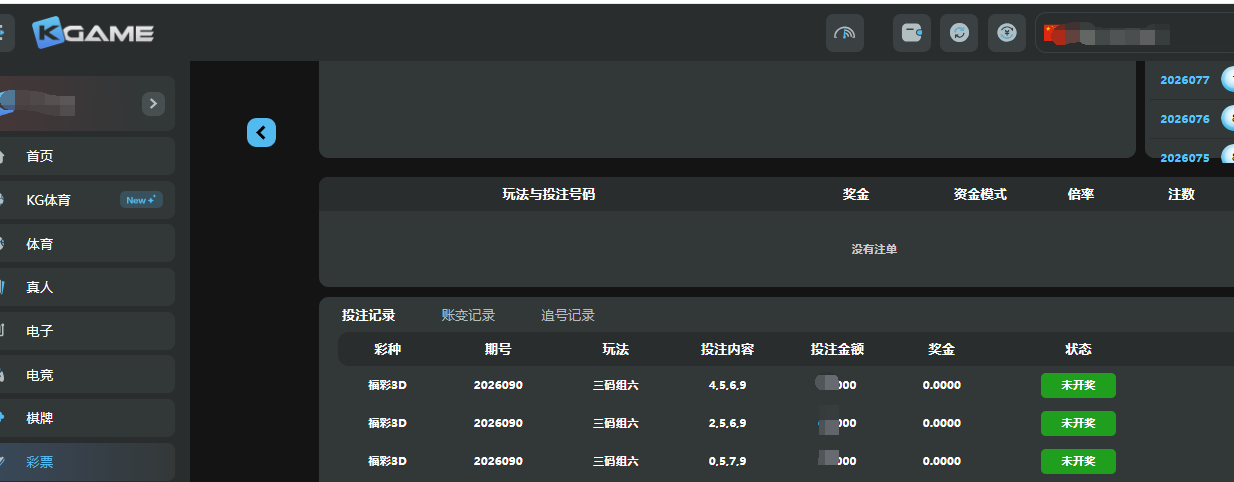Screen dimensions: 1234x482
Task: Click the yuan transfer icon
Action: [1006, 33]
